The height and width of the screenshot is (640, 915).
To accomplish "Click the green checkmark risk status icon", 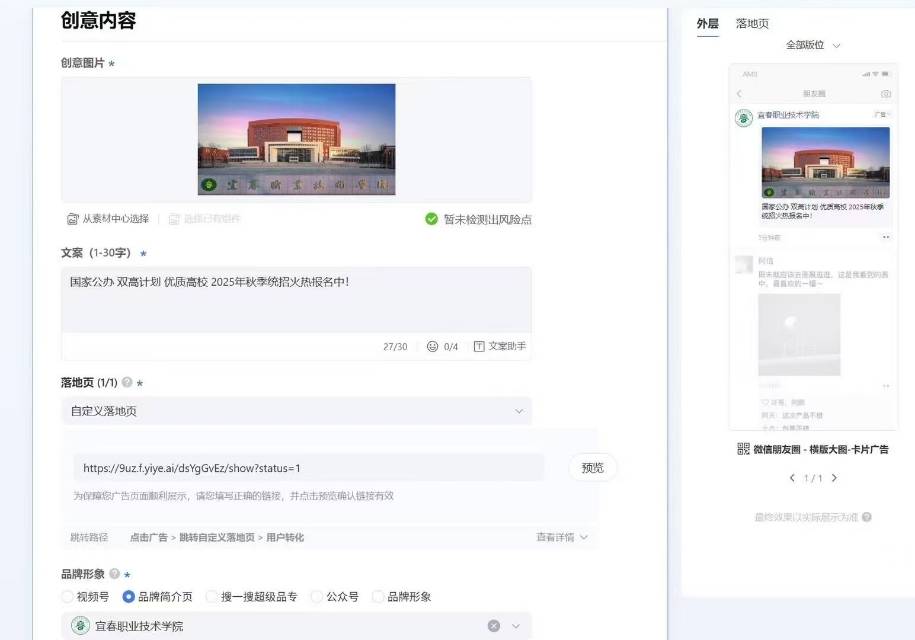I will 431,219.
